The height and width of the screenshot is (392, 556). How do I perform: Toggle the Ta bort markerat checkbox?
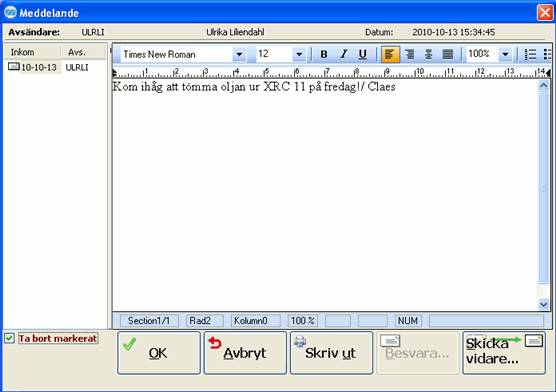click(10, 338)
